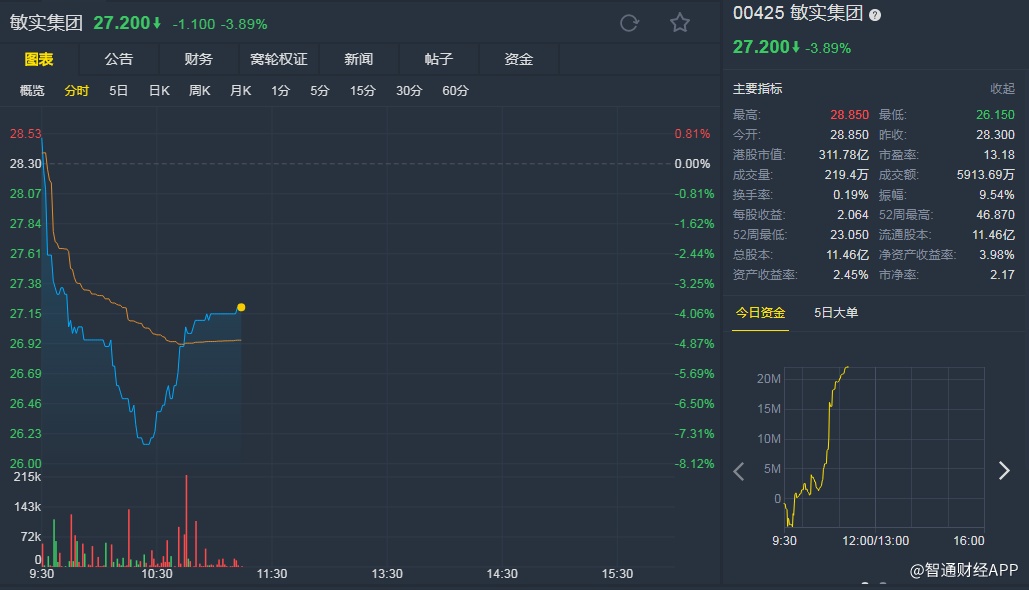Click the question mark icon next to 敏实集团
Viewport: 1029px width, 590px height.
[875, 15]
